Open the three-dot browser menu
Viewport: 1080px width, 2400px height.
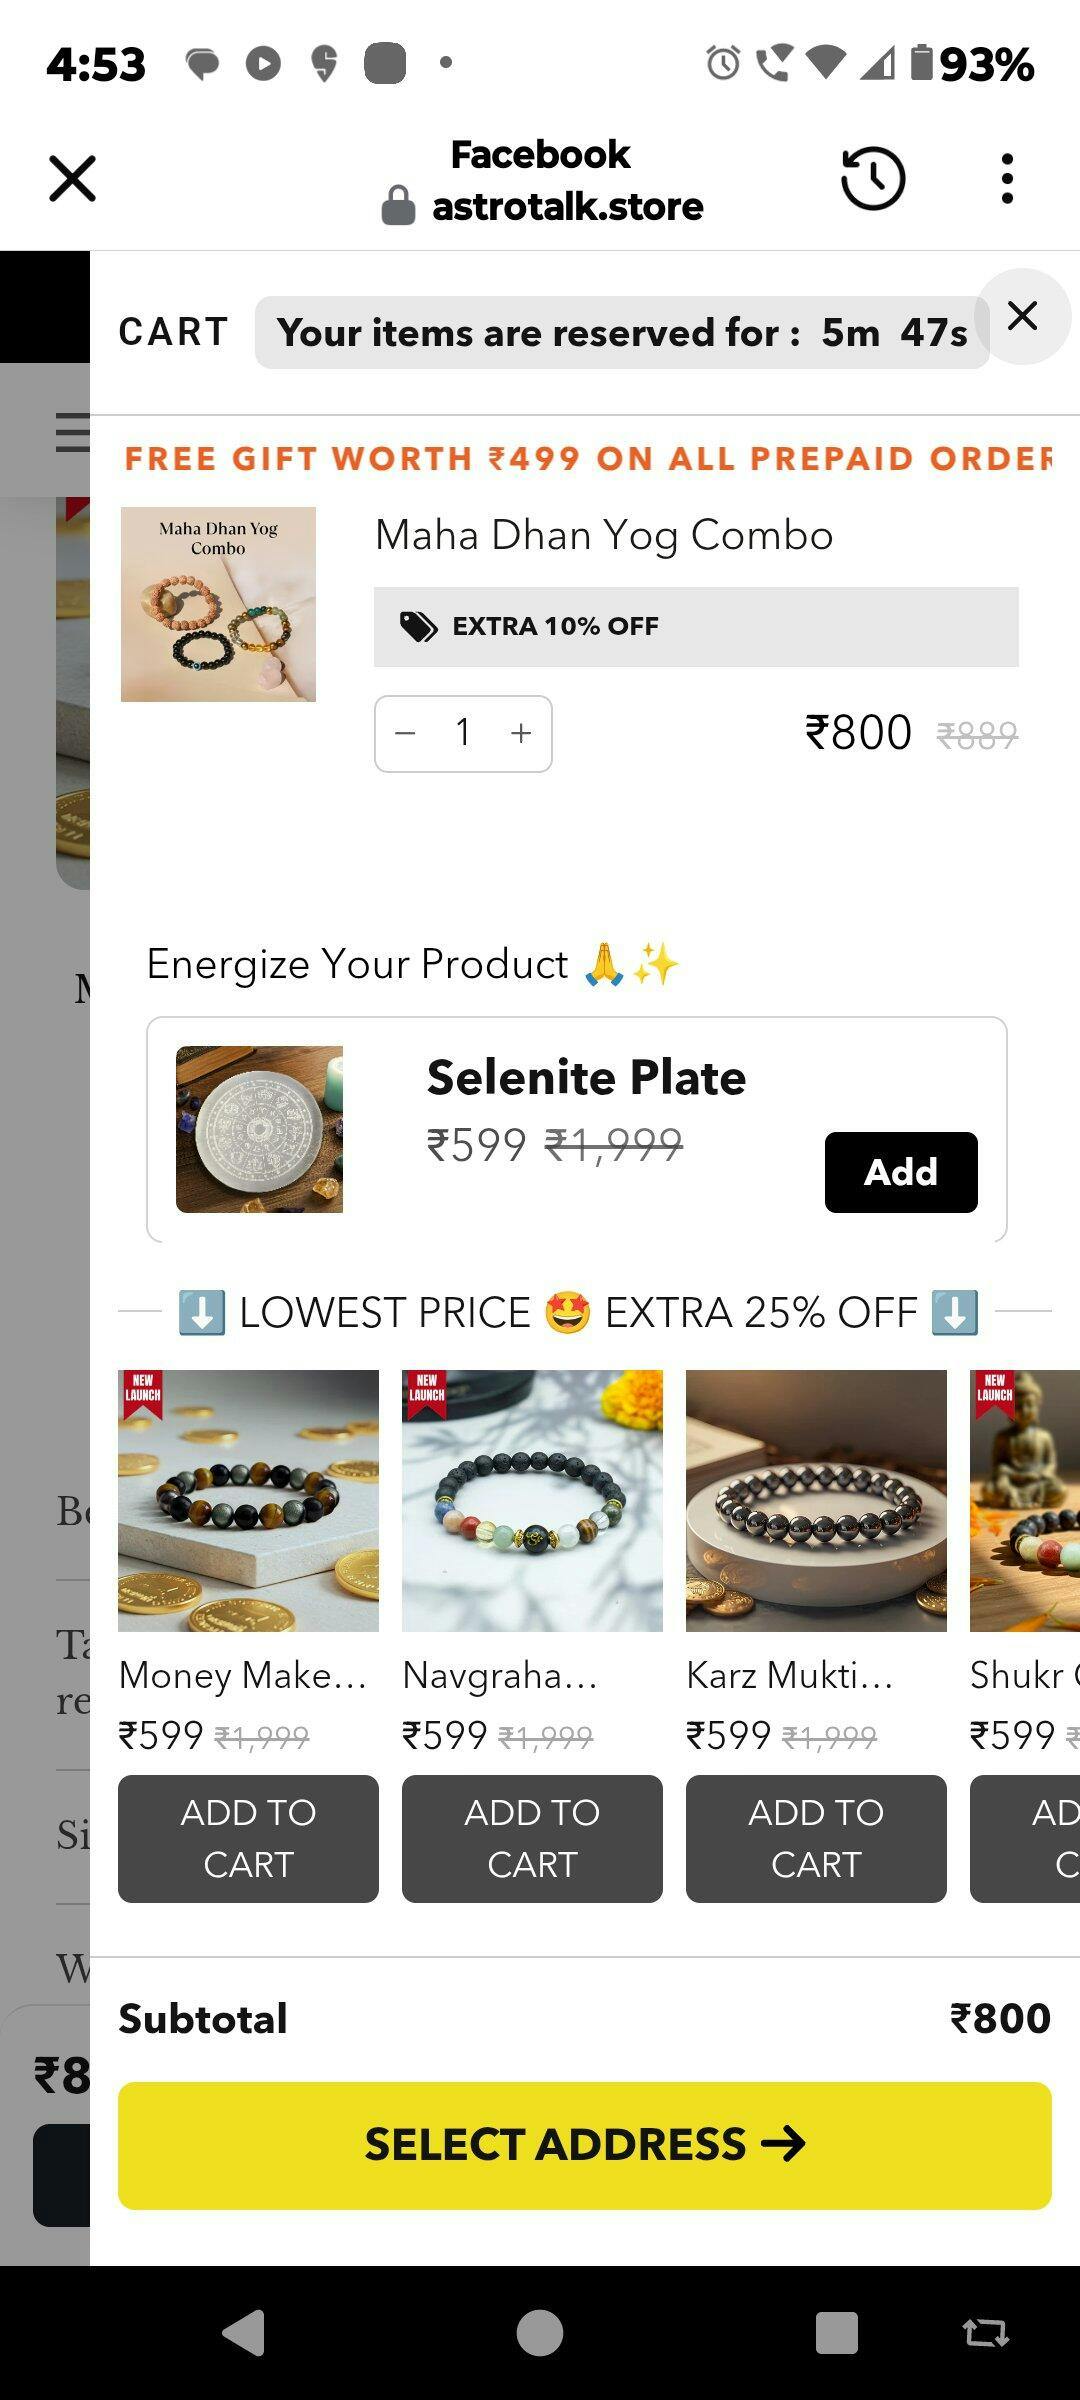[1007, 179]
